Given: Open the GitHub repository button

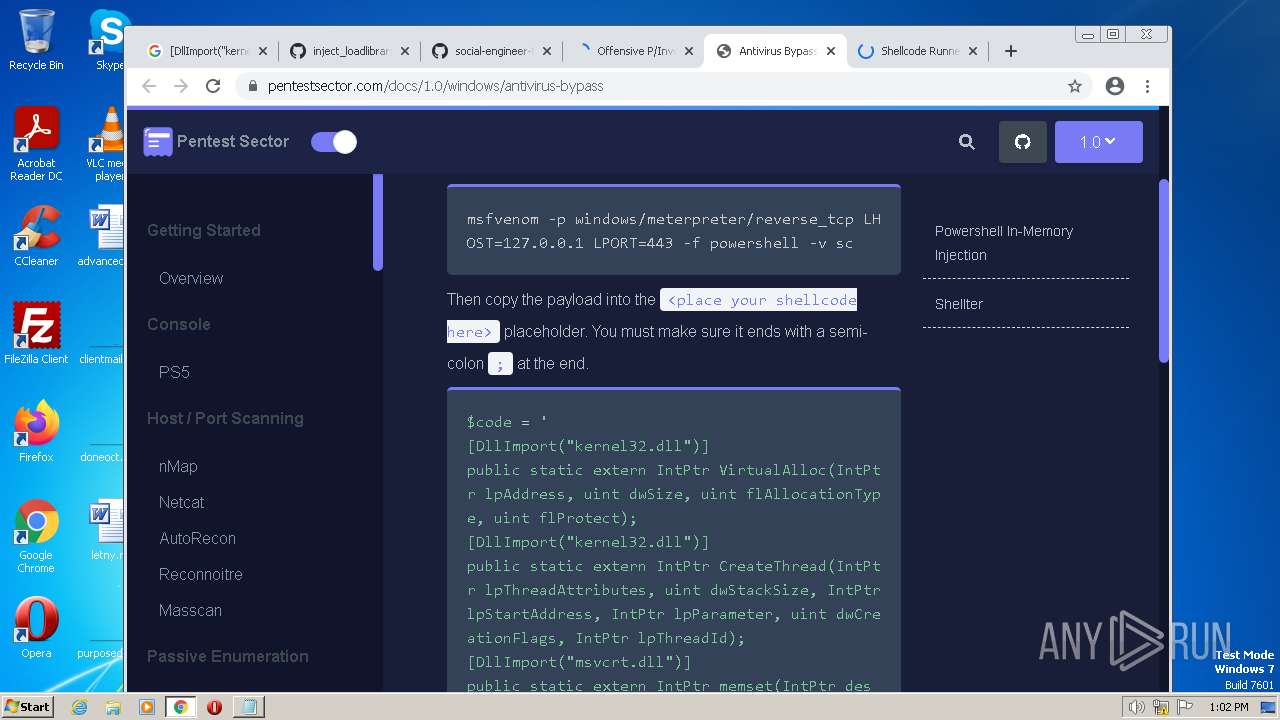Looking at the screenshot, I should point(1023,142).
